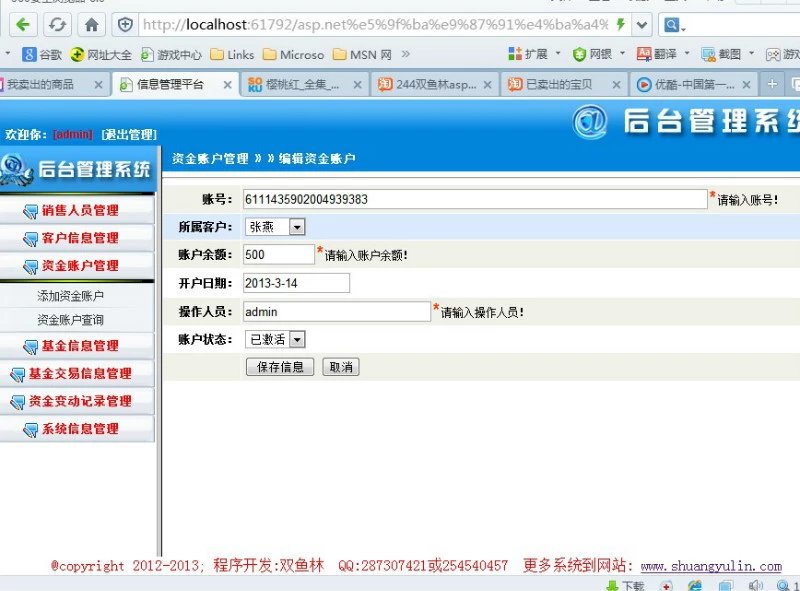Open the Links bookmark folder

tap(232, 54)
